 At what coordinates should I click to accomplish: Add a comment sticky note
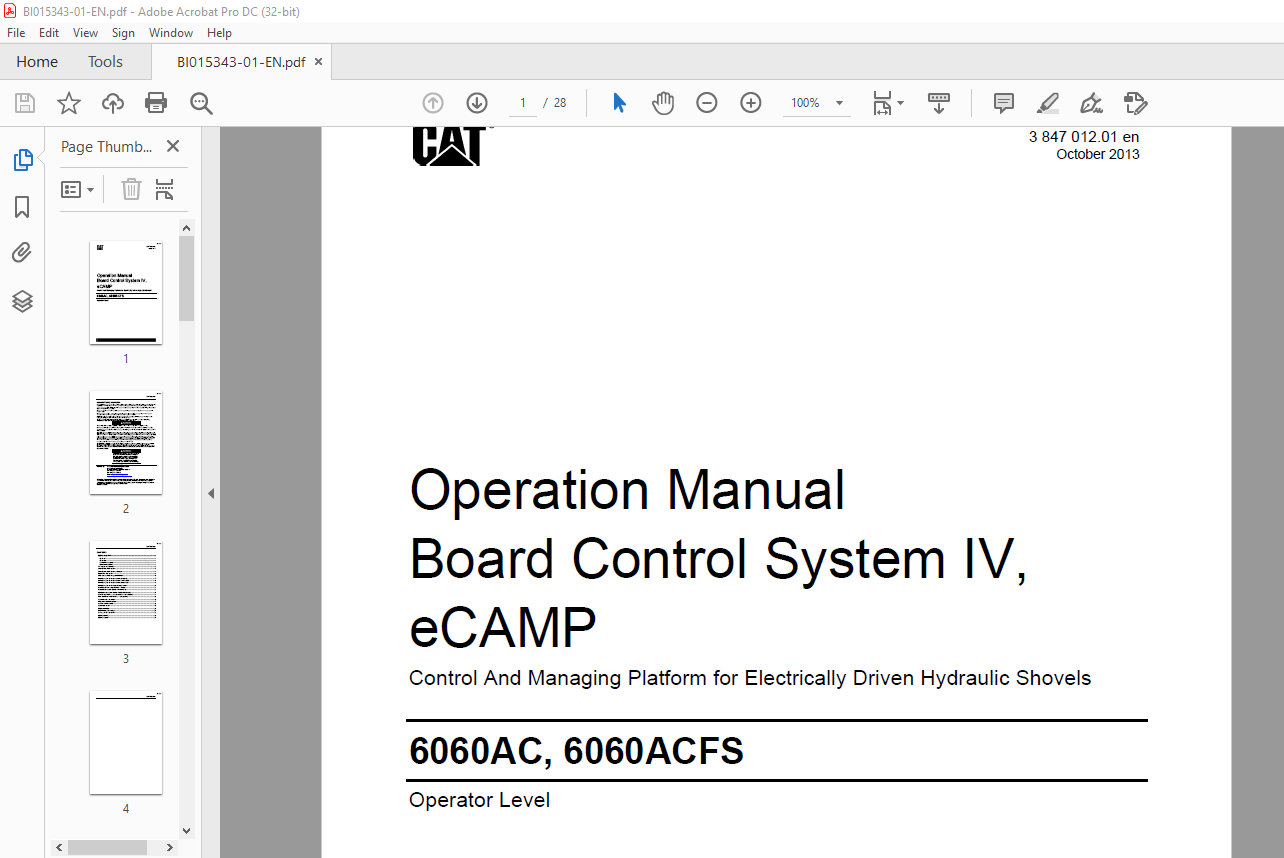(1003, 103)
